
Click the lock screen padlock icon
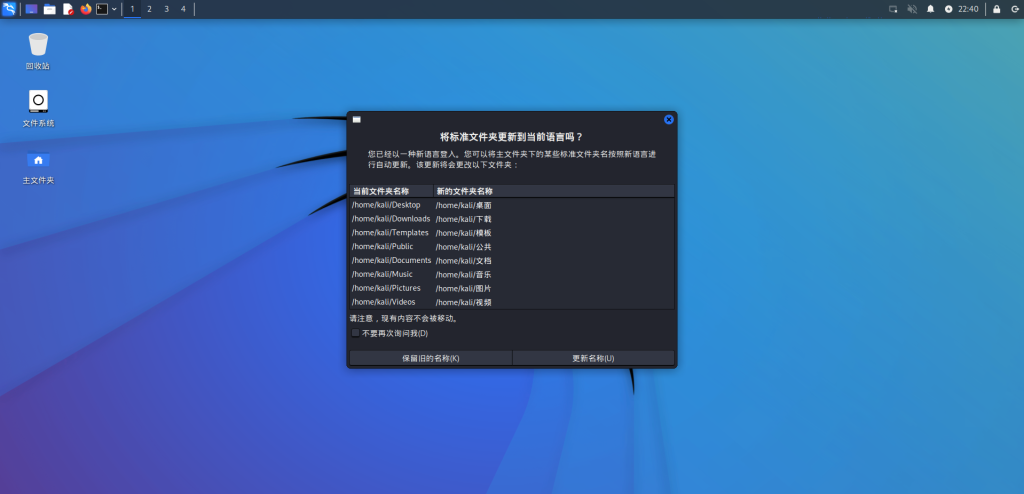(x=997, y=9)
